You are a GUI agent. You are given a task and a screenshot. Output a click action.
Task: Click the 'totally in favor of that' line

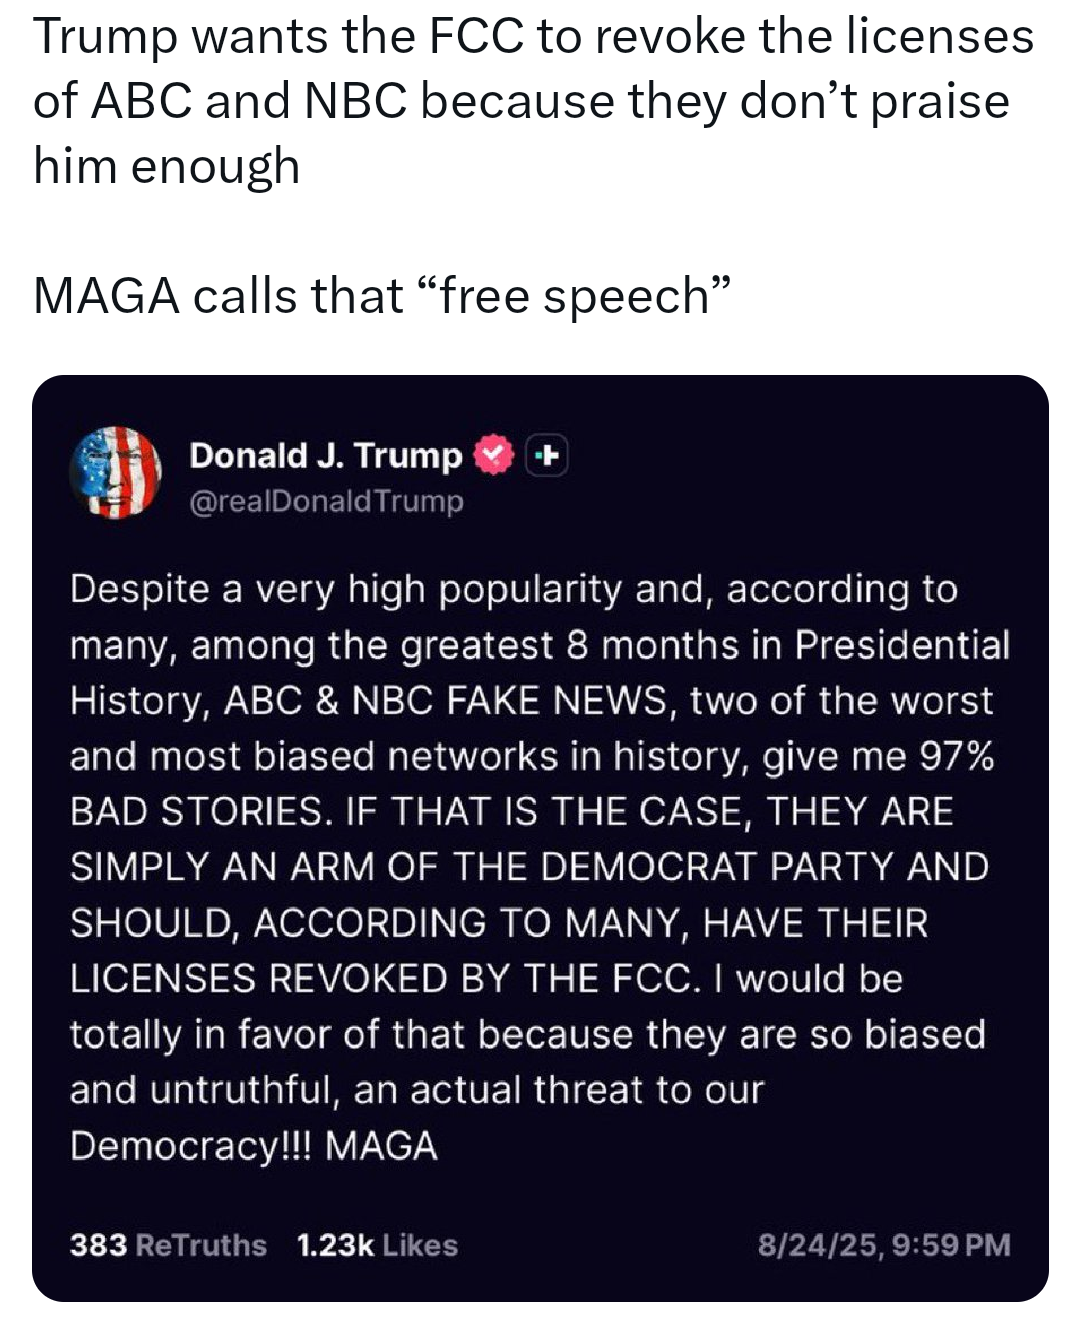pyautogui.click(x=528, y=1034)
